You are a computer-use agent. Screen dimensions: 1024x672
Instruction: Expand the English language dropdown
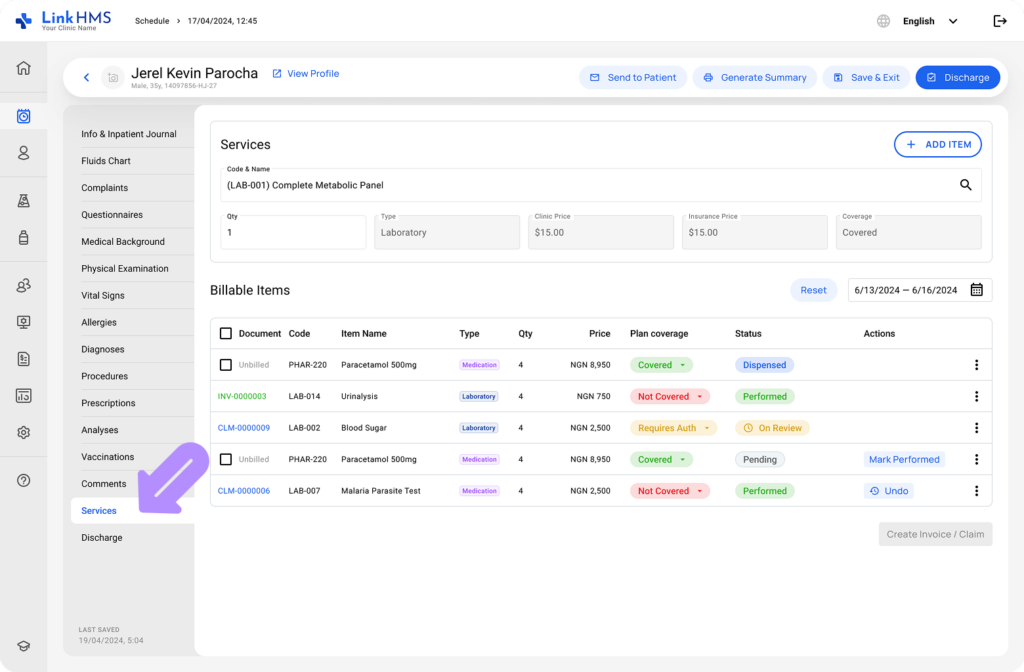[x=930, y=21]
